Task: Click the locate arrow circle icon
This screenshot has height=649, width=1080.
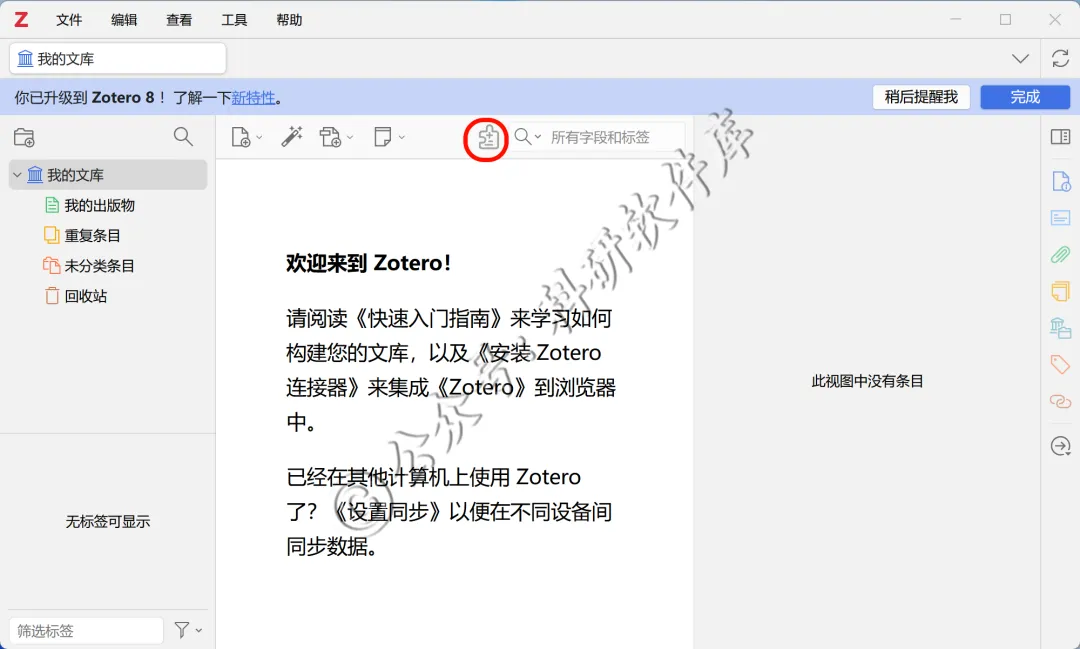Action: point(1061,446)
